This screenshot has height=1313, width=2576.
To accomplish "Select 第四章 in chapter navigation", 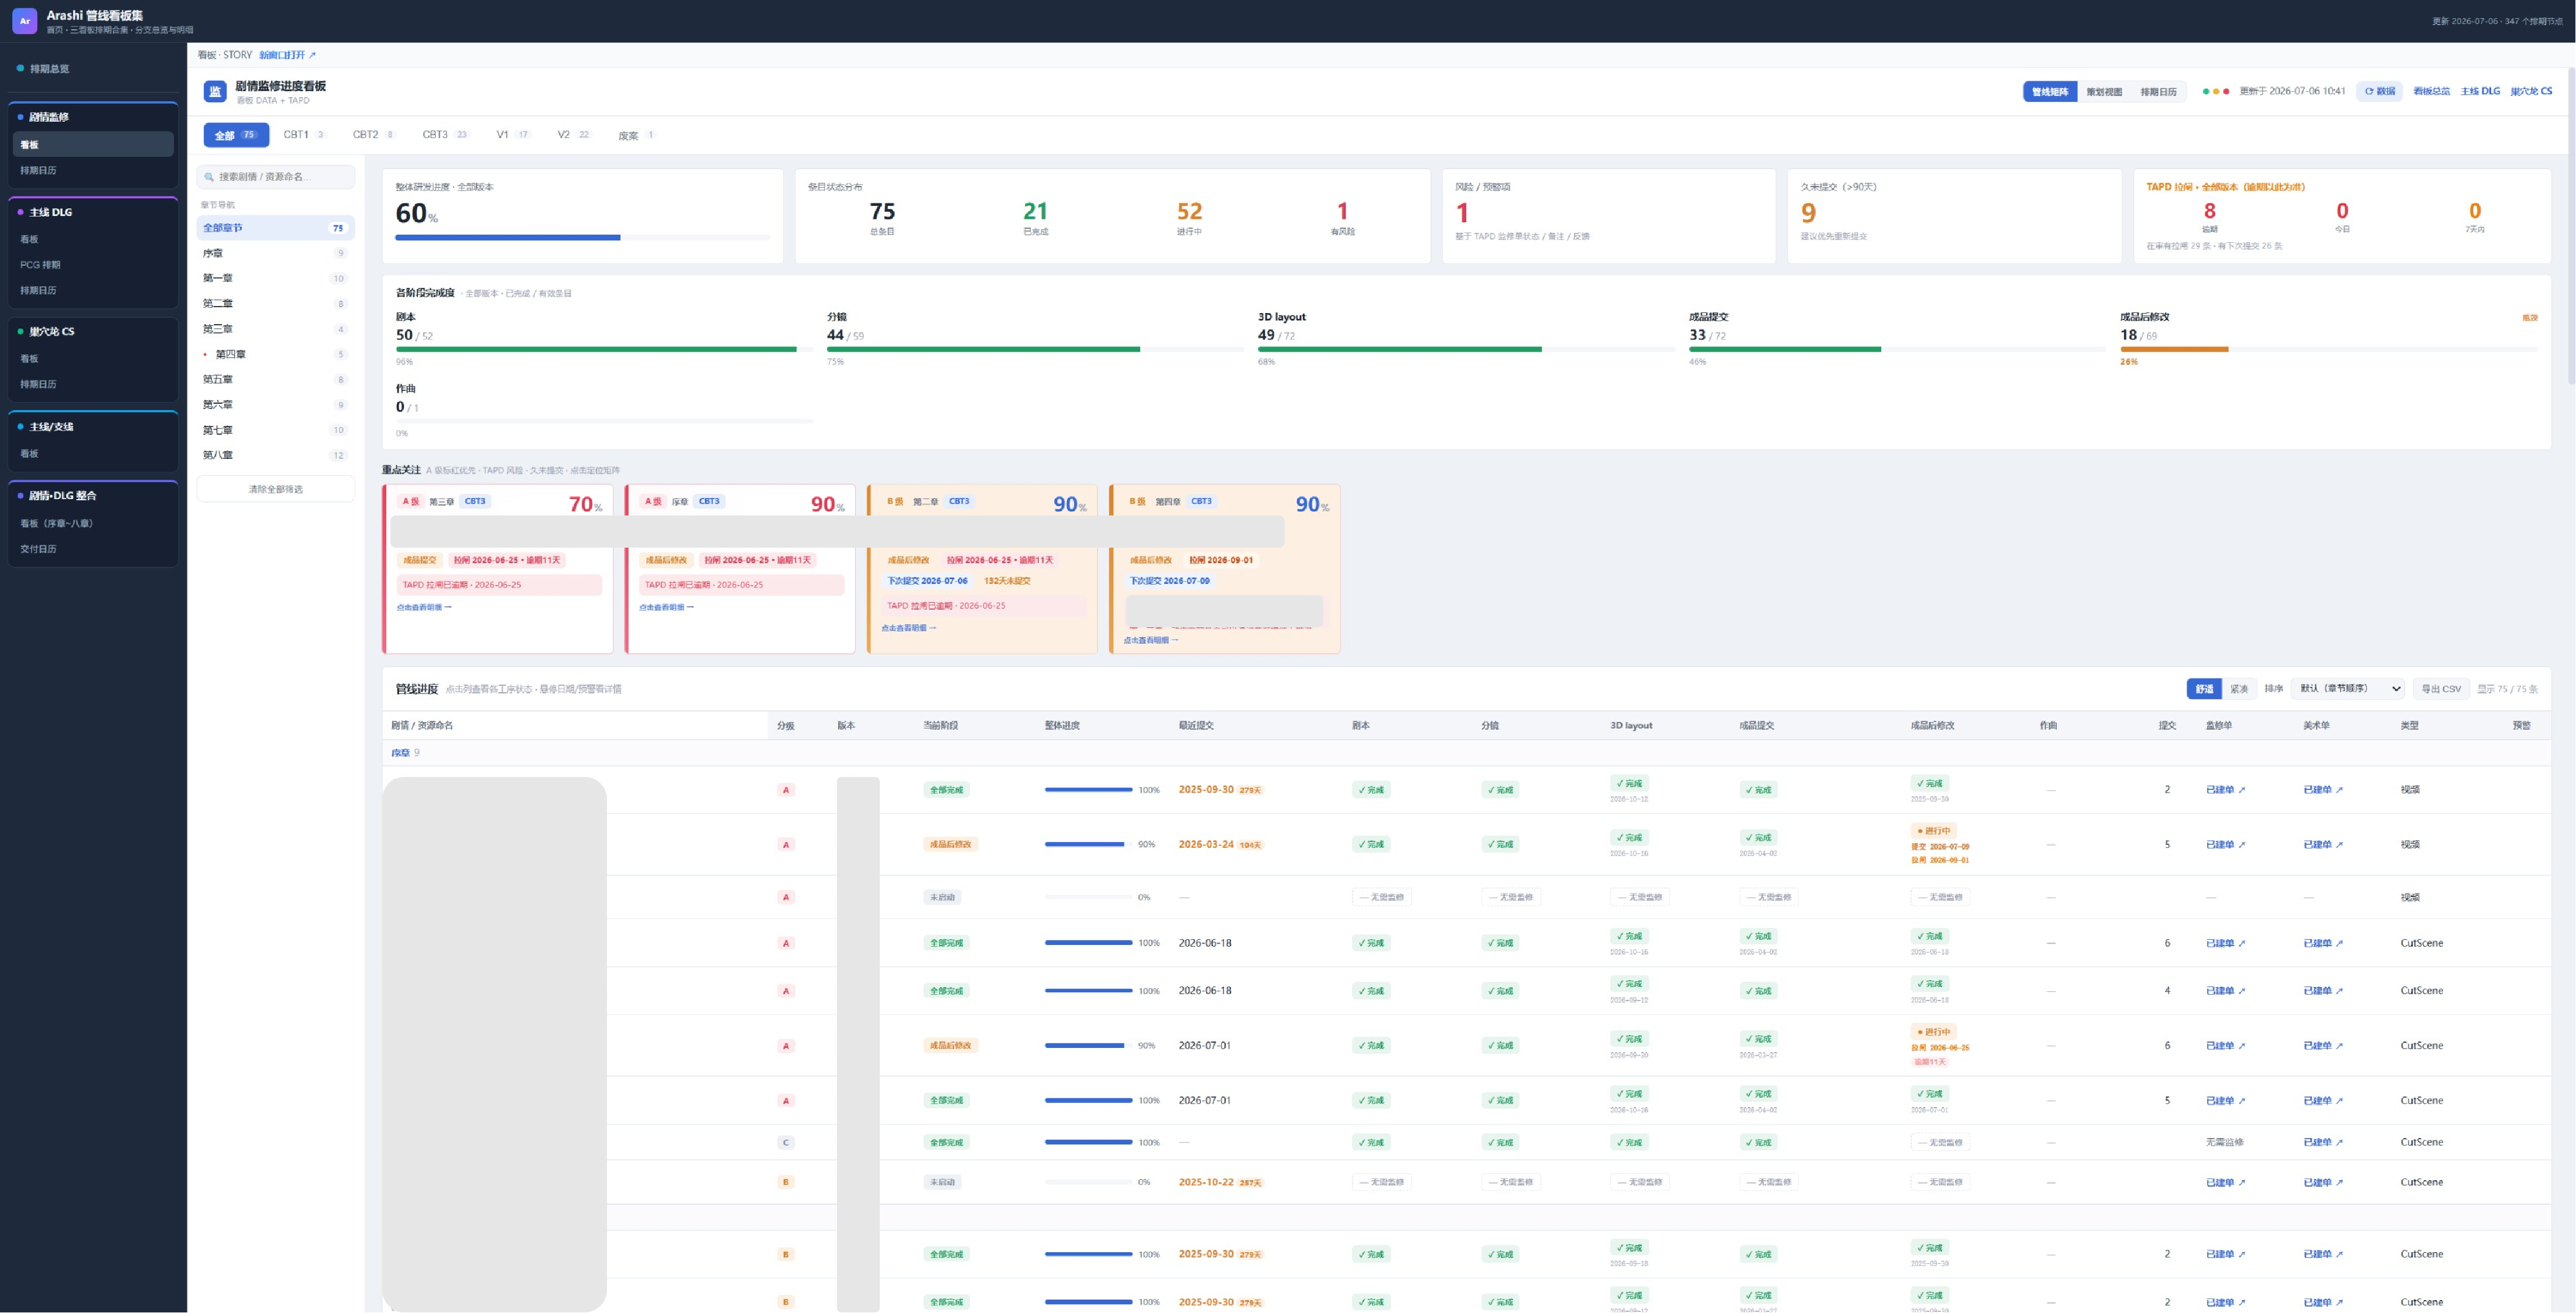I will (x=275, y=354).
